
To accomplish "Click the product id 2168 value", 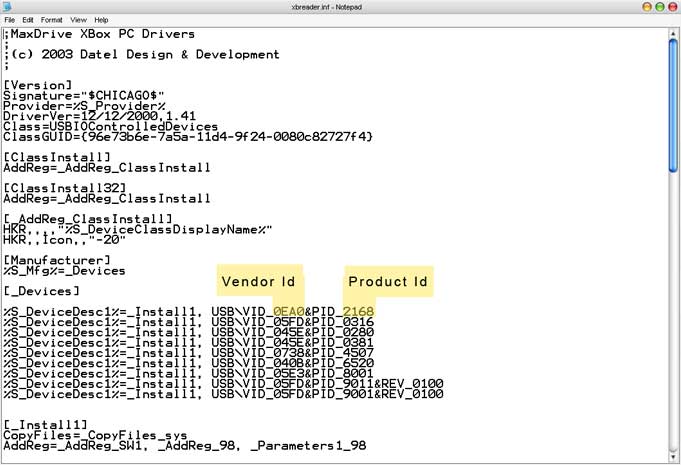I will point(358,311).
